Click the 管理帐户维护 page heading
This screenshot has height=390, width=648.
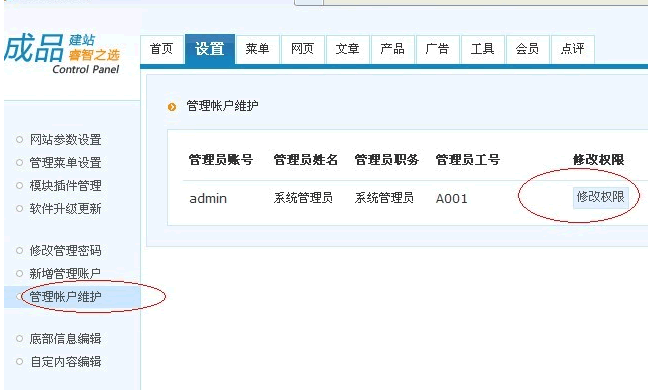coord(222,106)
